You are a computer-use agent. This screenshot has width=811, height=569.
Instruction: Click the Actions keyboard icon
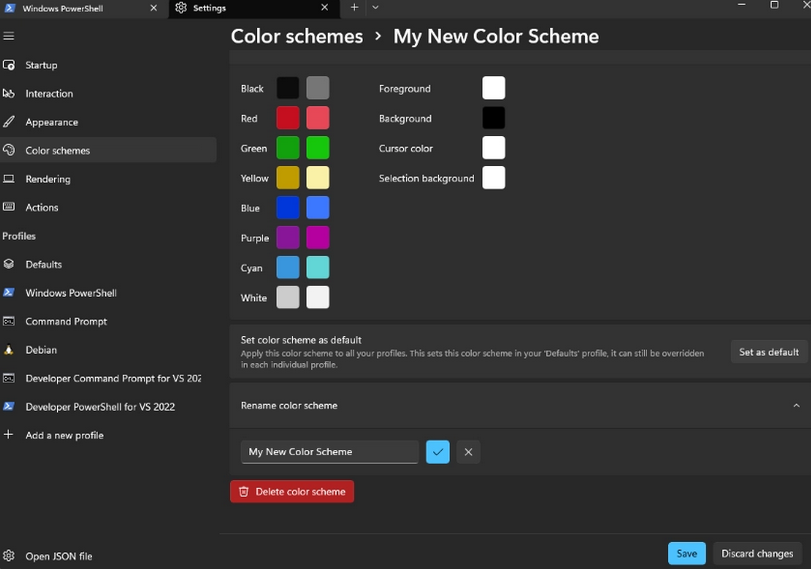click(x=9, y=207)
